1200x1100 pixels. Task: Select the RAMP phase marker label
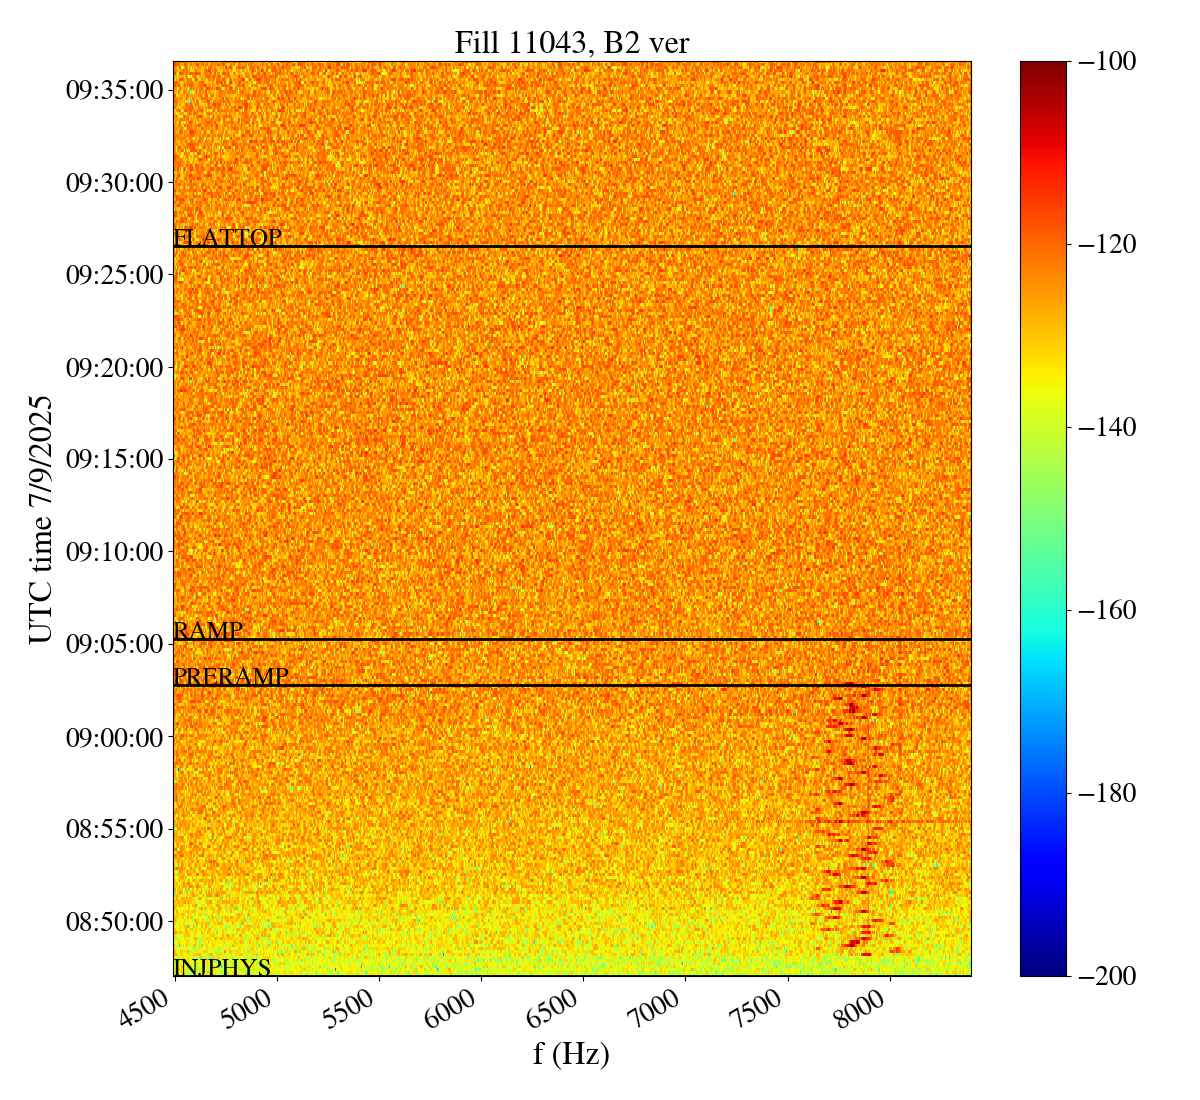point(208,631)
